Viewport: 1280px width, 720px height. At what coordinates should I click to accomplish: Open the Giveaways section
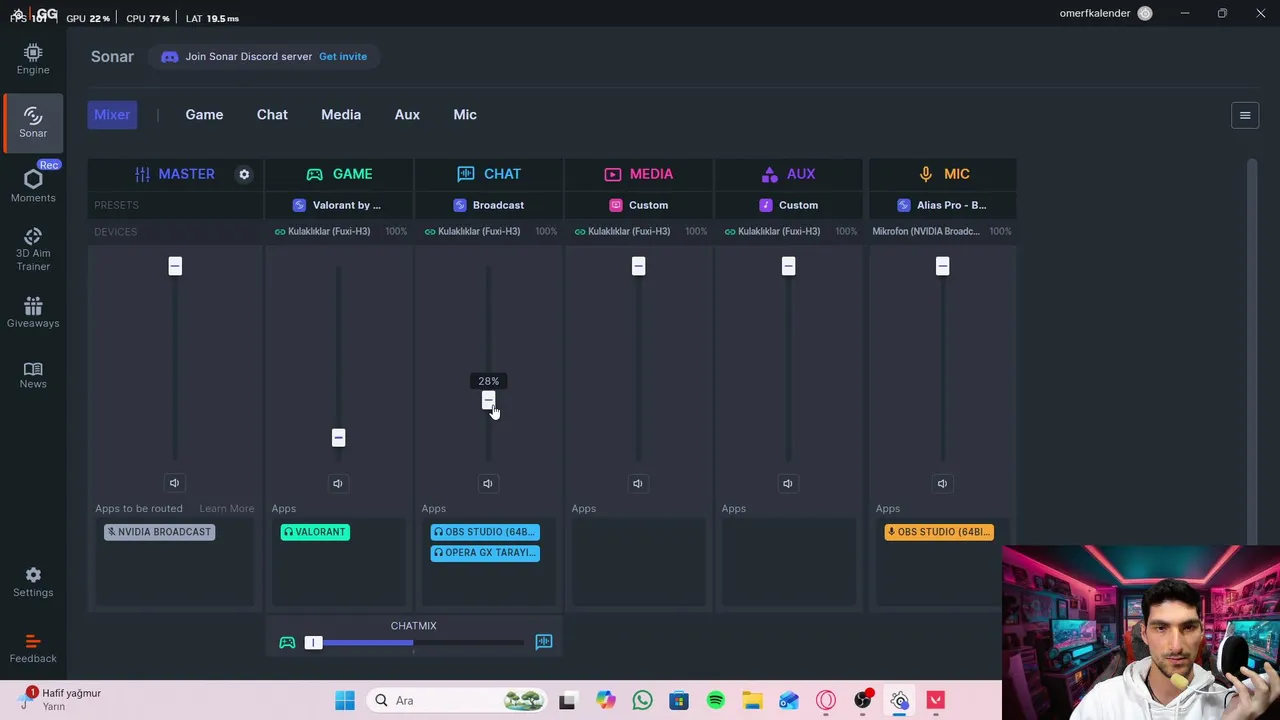33,312
